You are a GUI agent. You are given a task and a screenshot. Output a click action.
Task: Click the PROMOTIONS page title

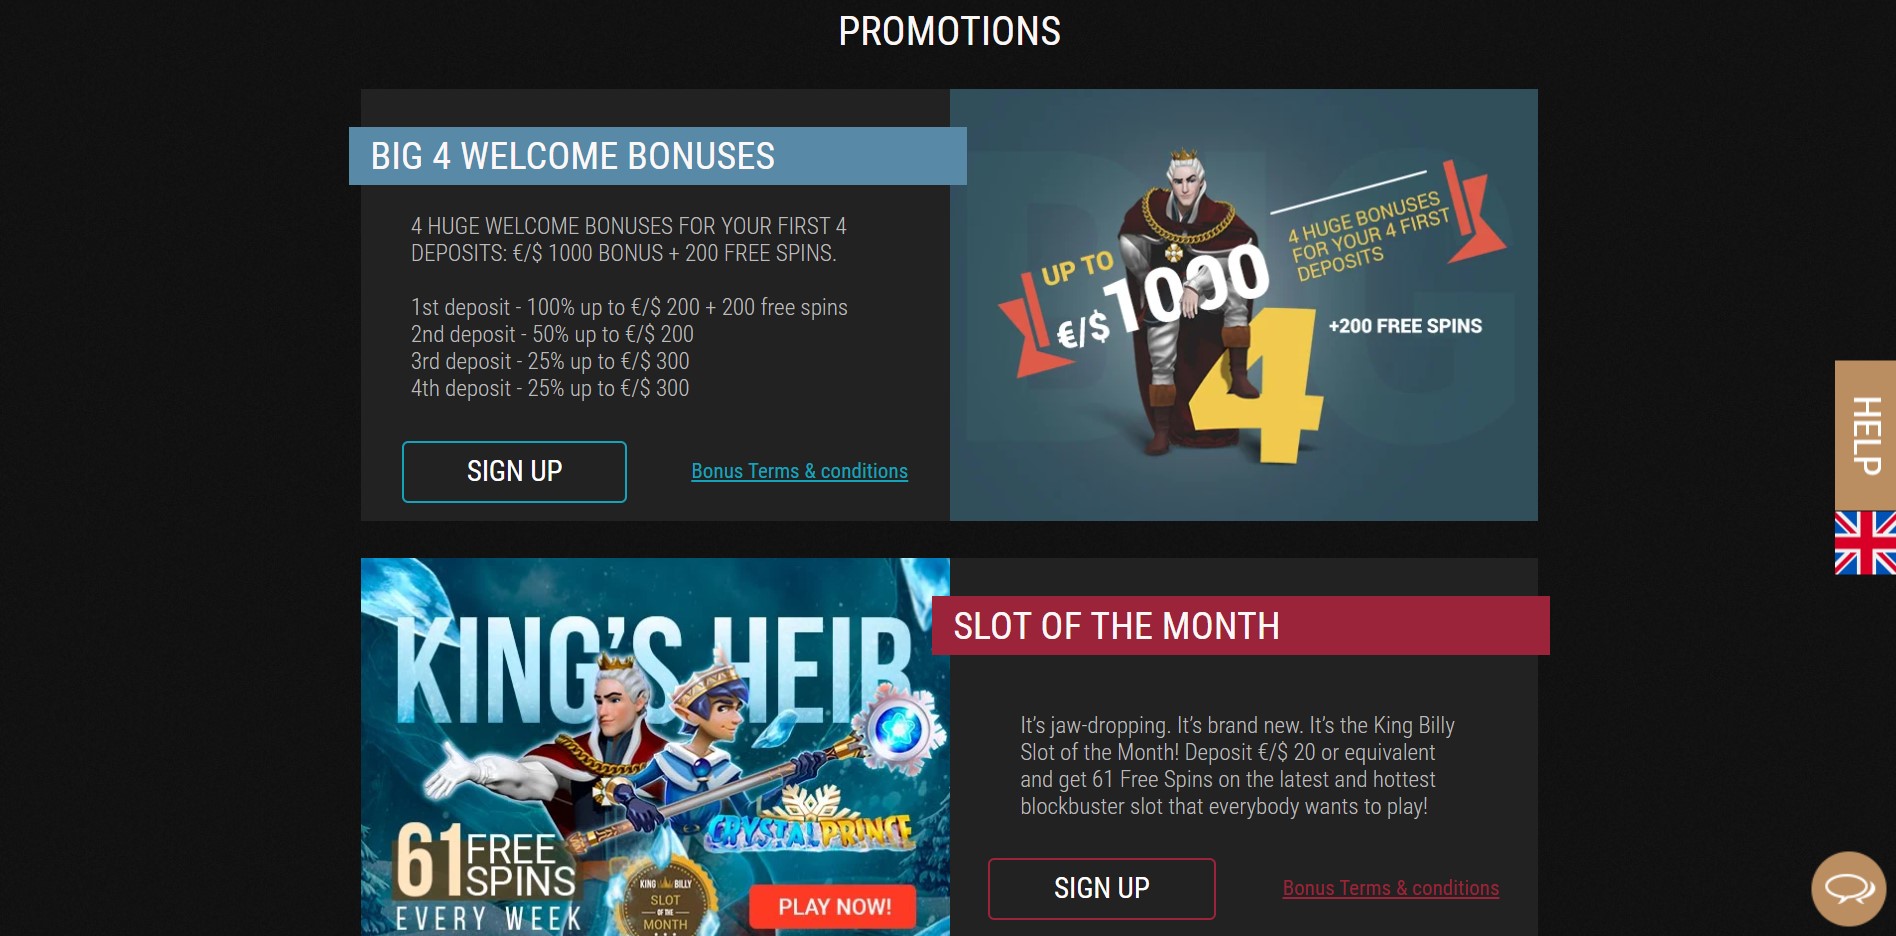tap(949, 31)
